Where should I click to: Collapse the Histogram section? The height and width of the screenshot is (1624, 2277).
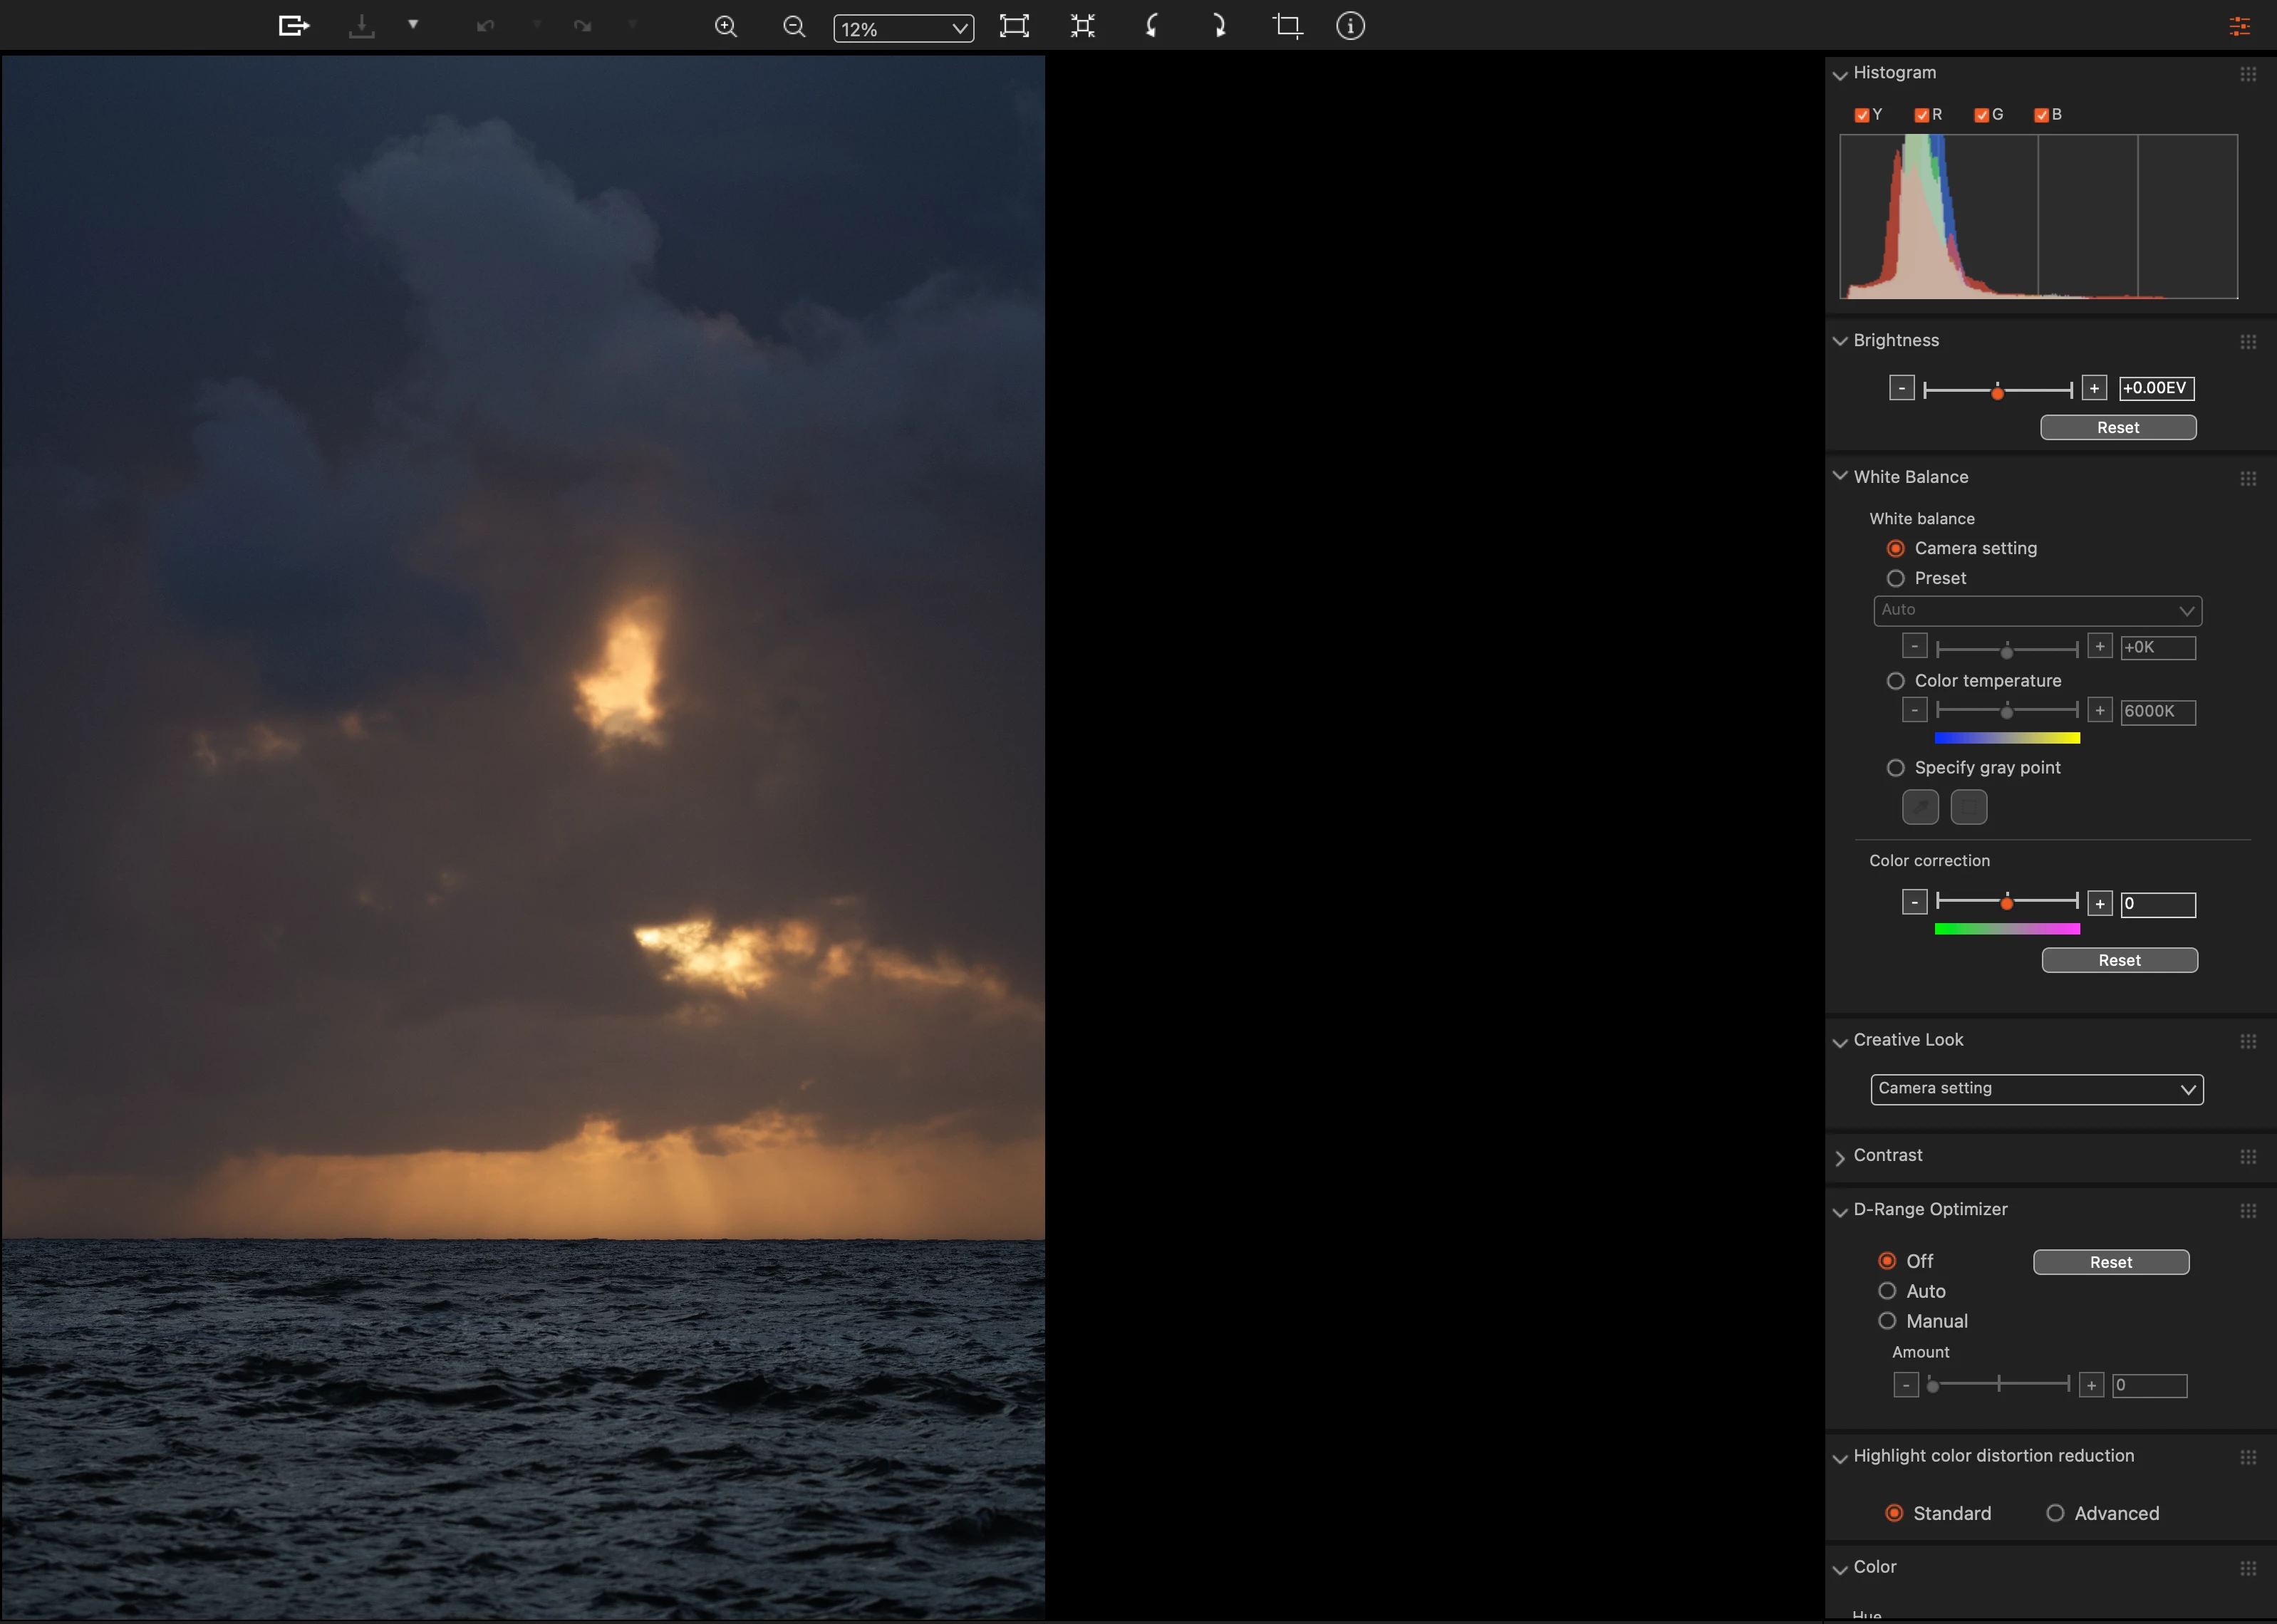(1840, 74)
